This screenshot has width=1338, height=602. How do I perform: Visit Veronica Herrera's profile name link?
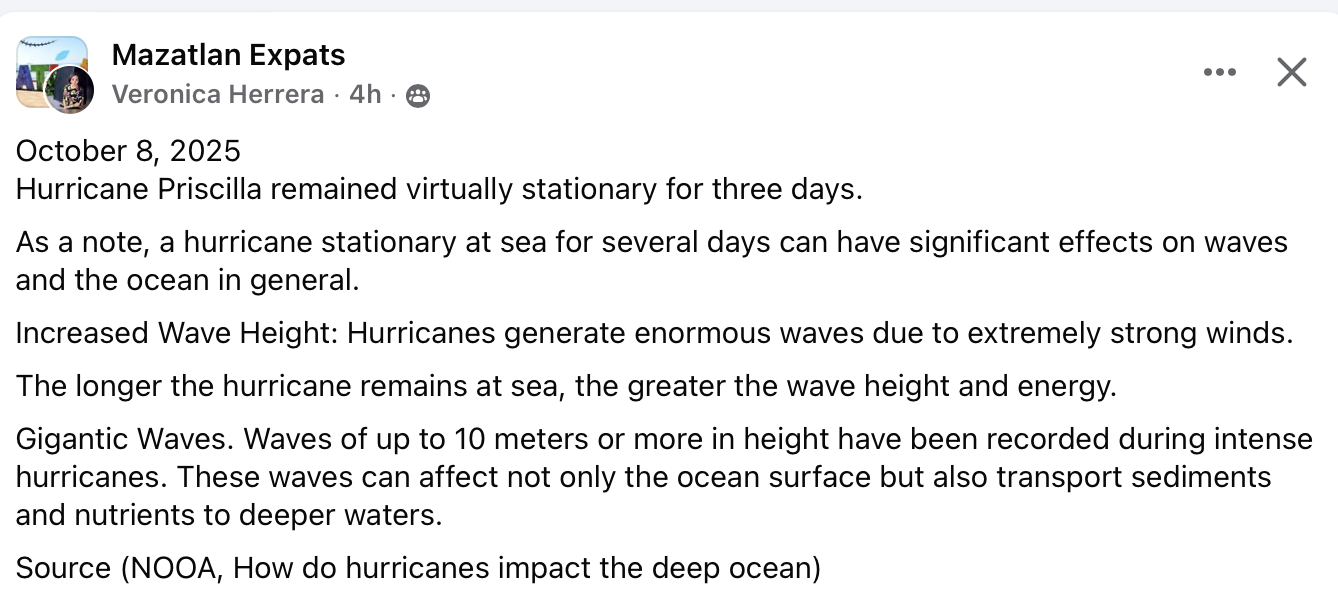[x=218, y=94]
